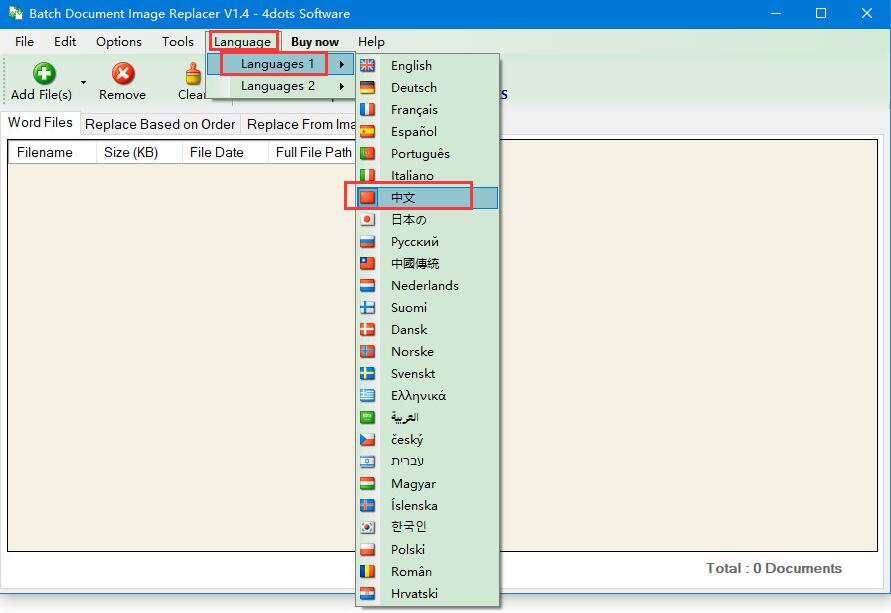Click the UK flag beside English
Screen dimensions: 891x613
368,65
